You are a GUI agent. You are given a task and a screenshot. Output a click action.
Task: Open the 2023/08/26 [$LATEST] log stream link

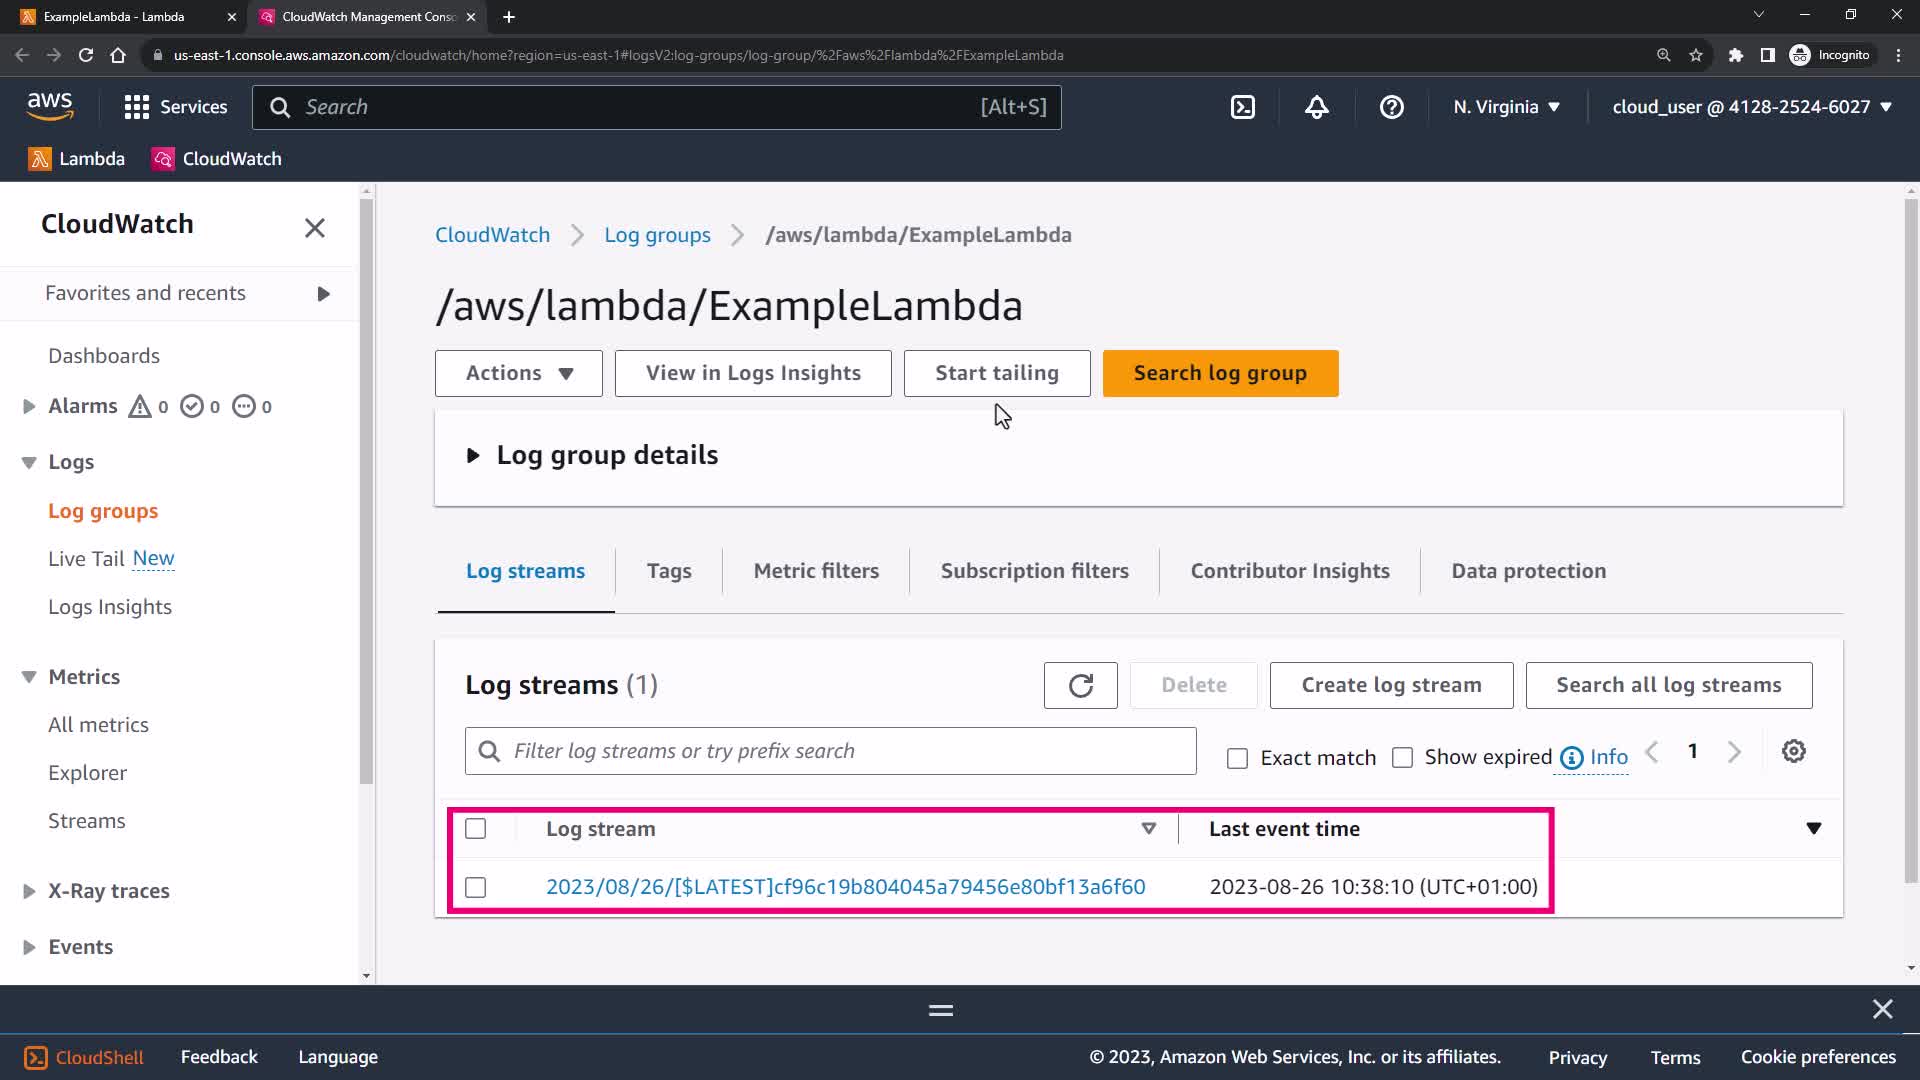(x=845, y=887)
